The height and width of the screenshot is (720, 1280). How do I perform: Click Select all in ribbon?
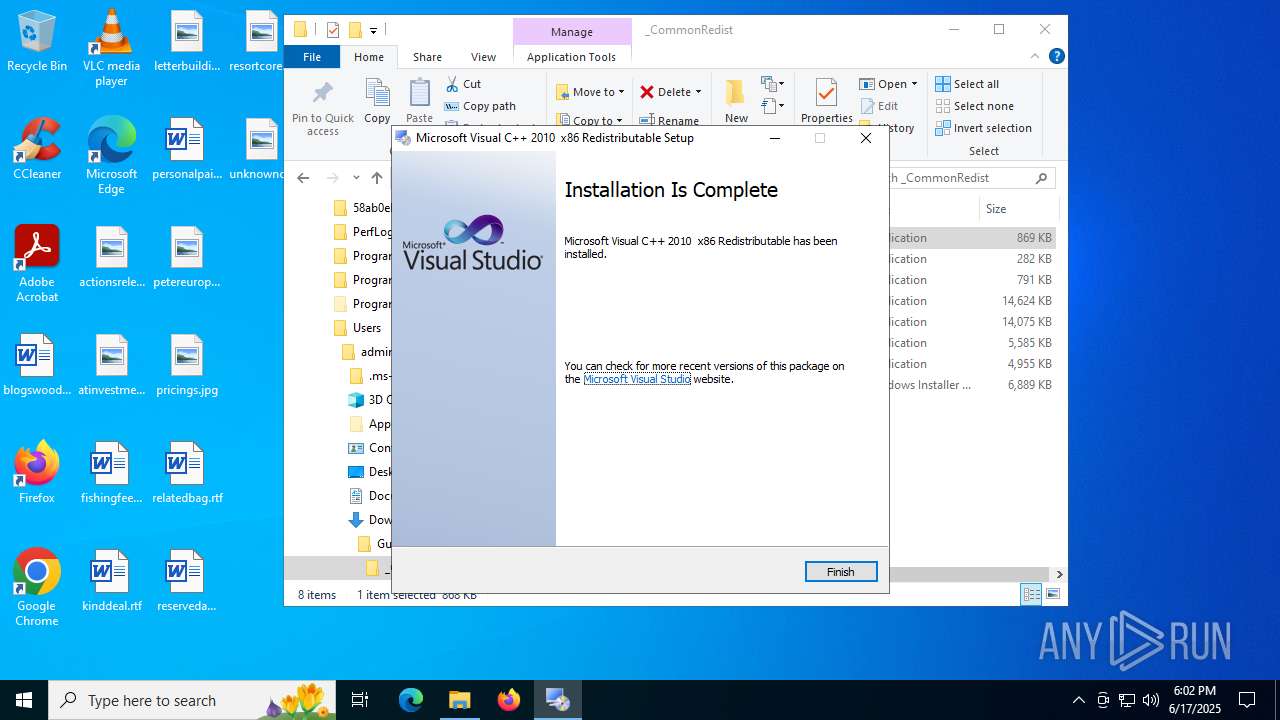click(967, 84)
